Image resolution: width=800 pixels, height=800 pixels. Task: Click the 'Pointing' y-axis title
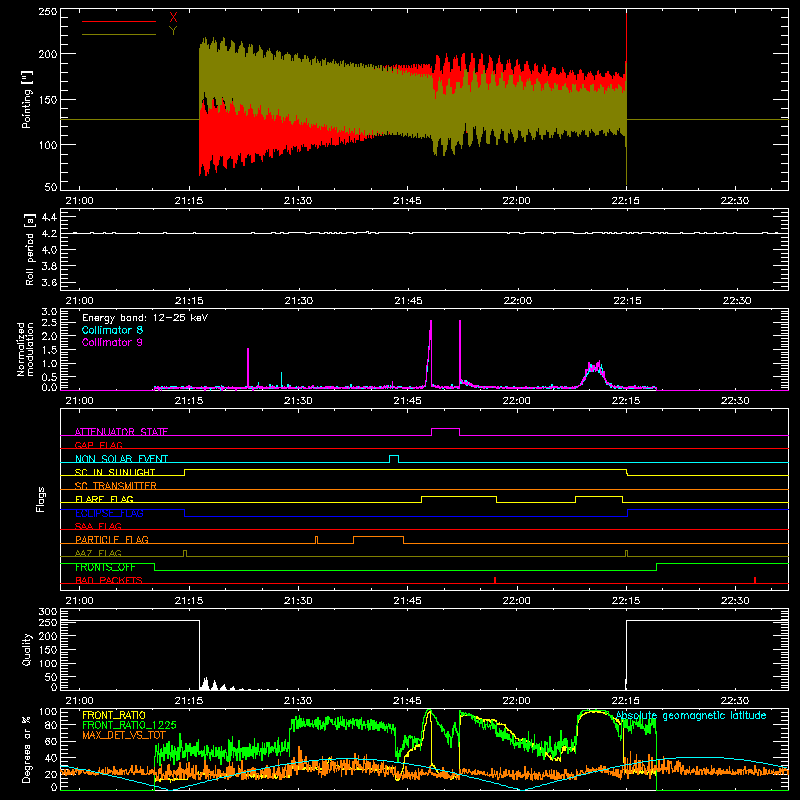(27, 99)
